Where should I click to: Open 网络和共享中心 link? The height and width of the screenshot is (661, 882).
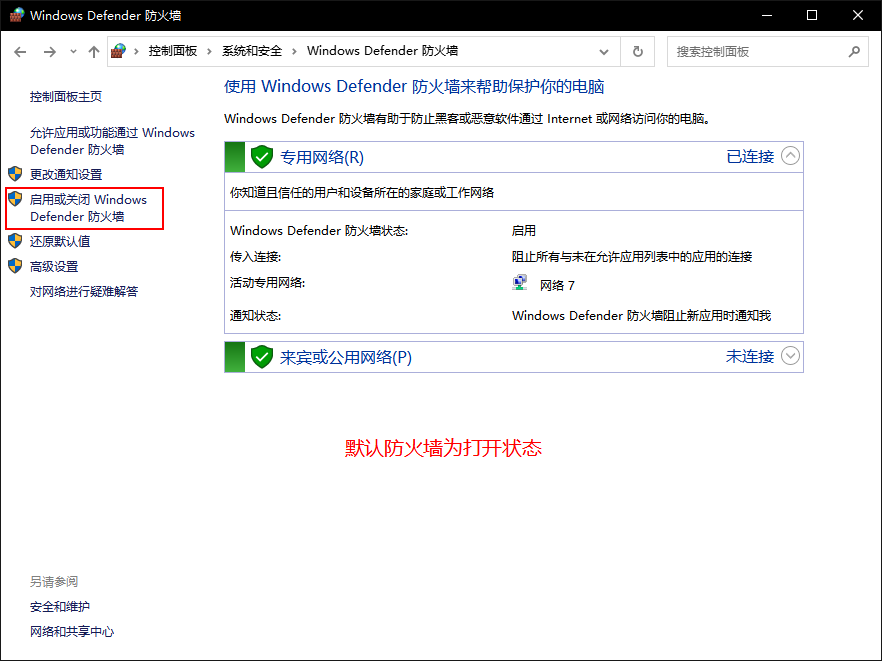point(72,632)
